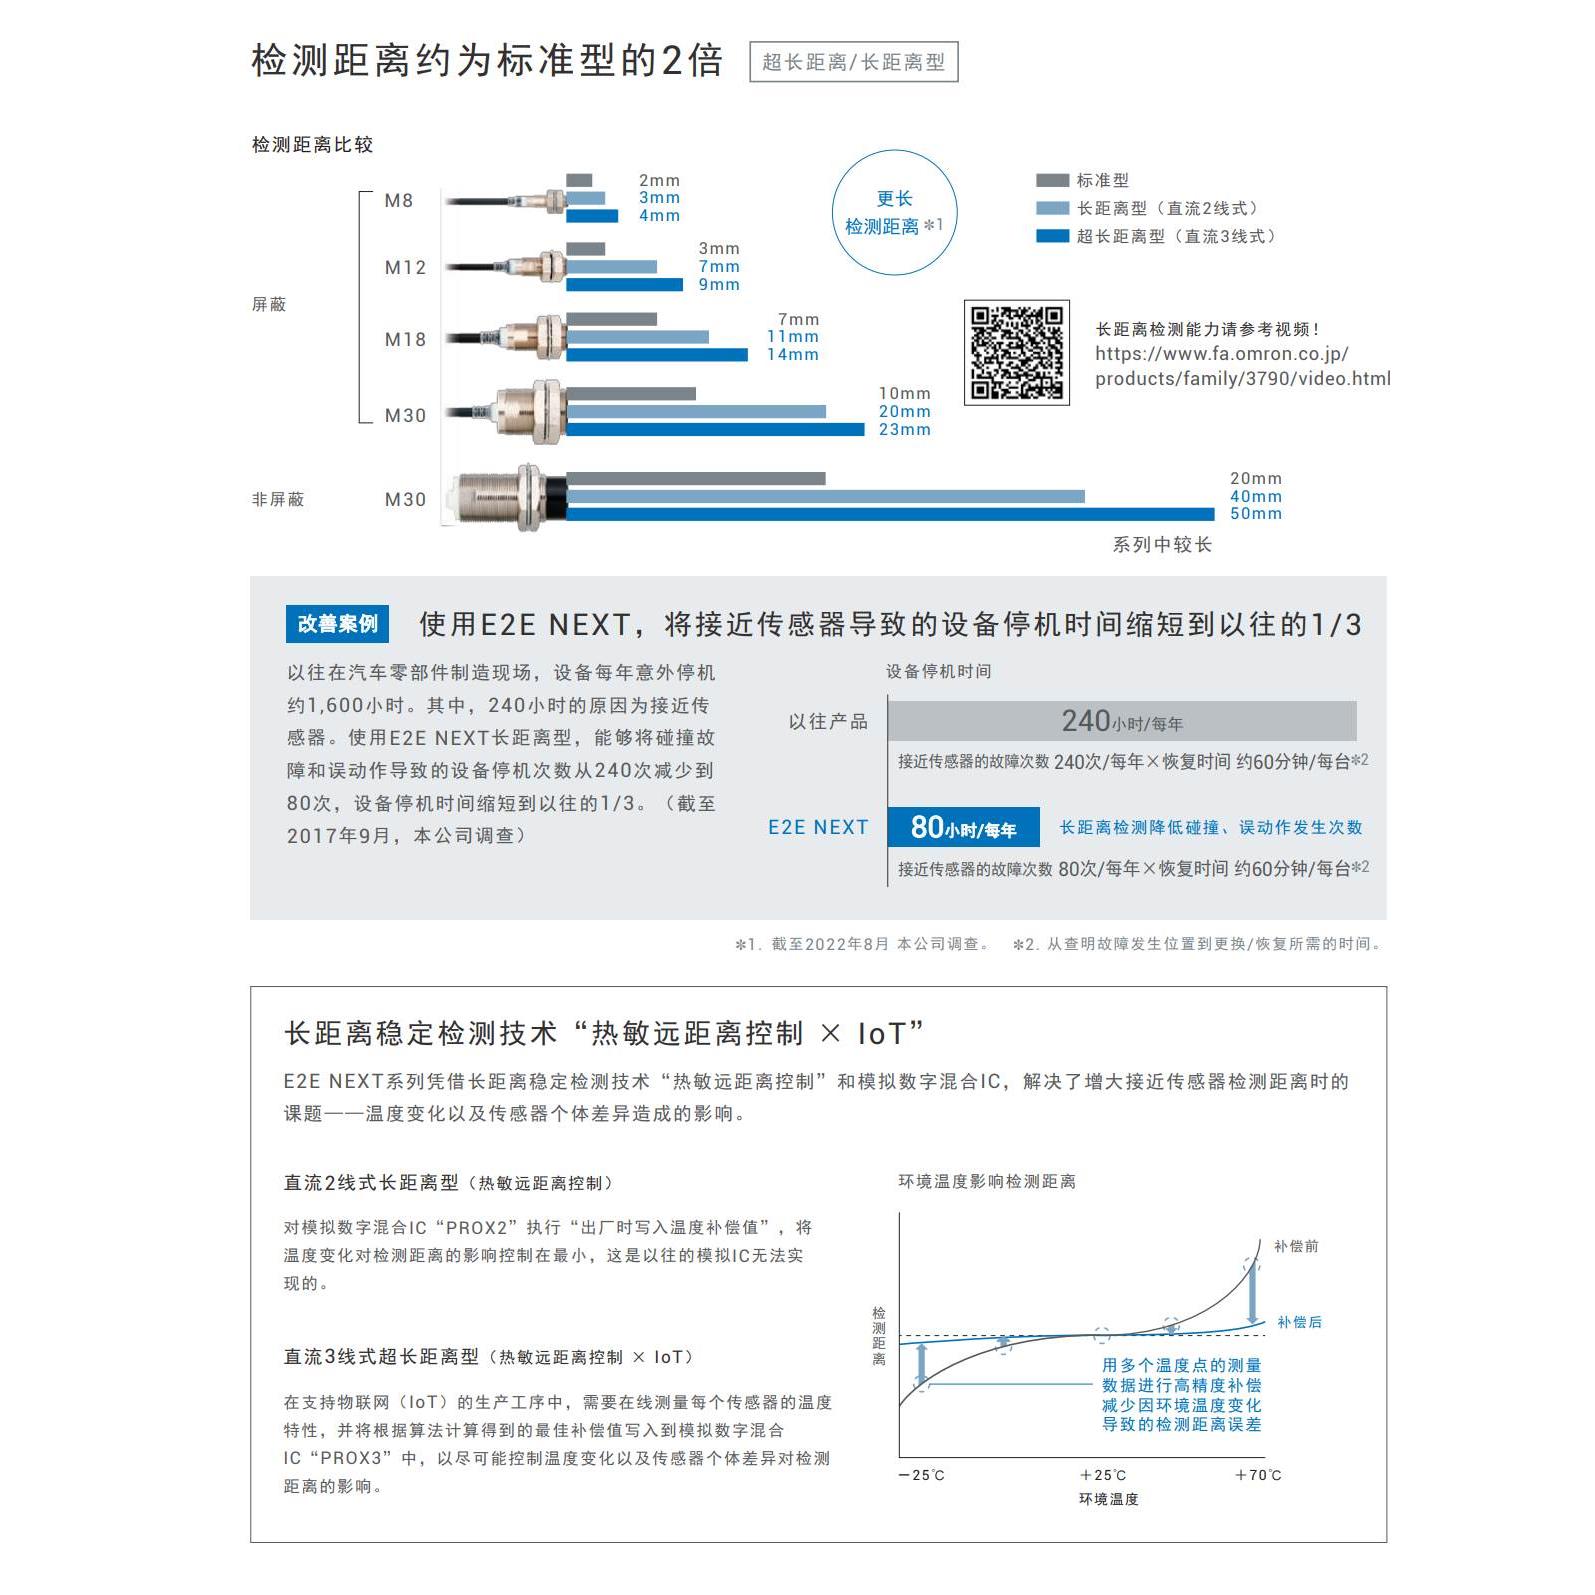Click the -25°C axis label
This screenshot has width=1595, height=1595.
921,1475
